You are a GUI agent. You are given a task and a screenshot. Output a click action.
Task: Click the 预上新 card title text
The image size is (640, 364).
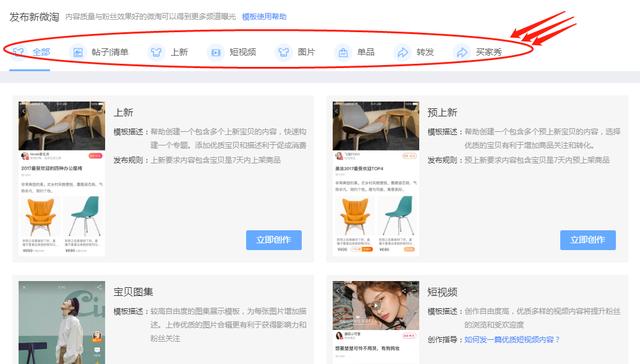442,112
